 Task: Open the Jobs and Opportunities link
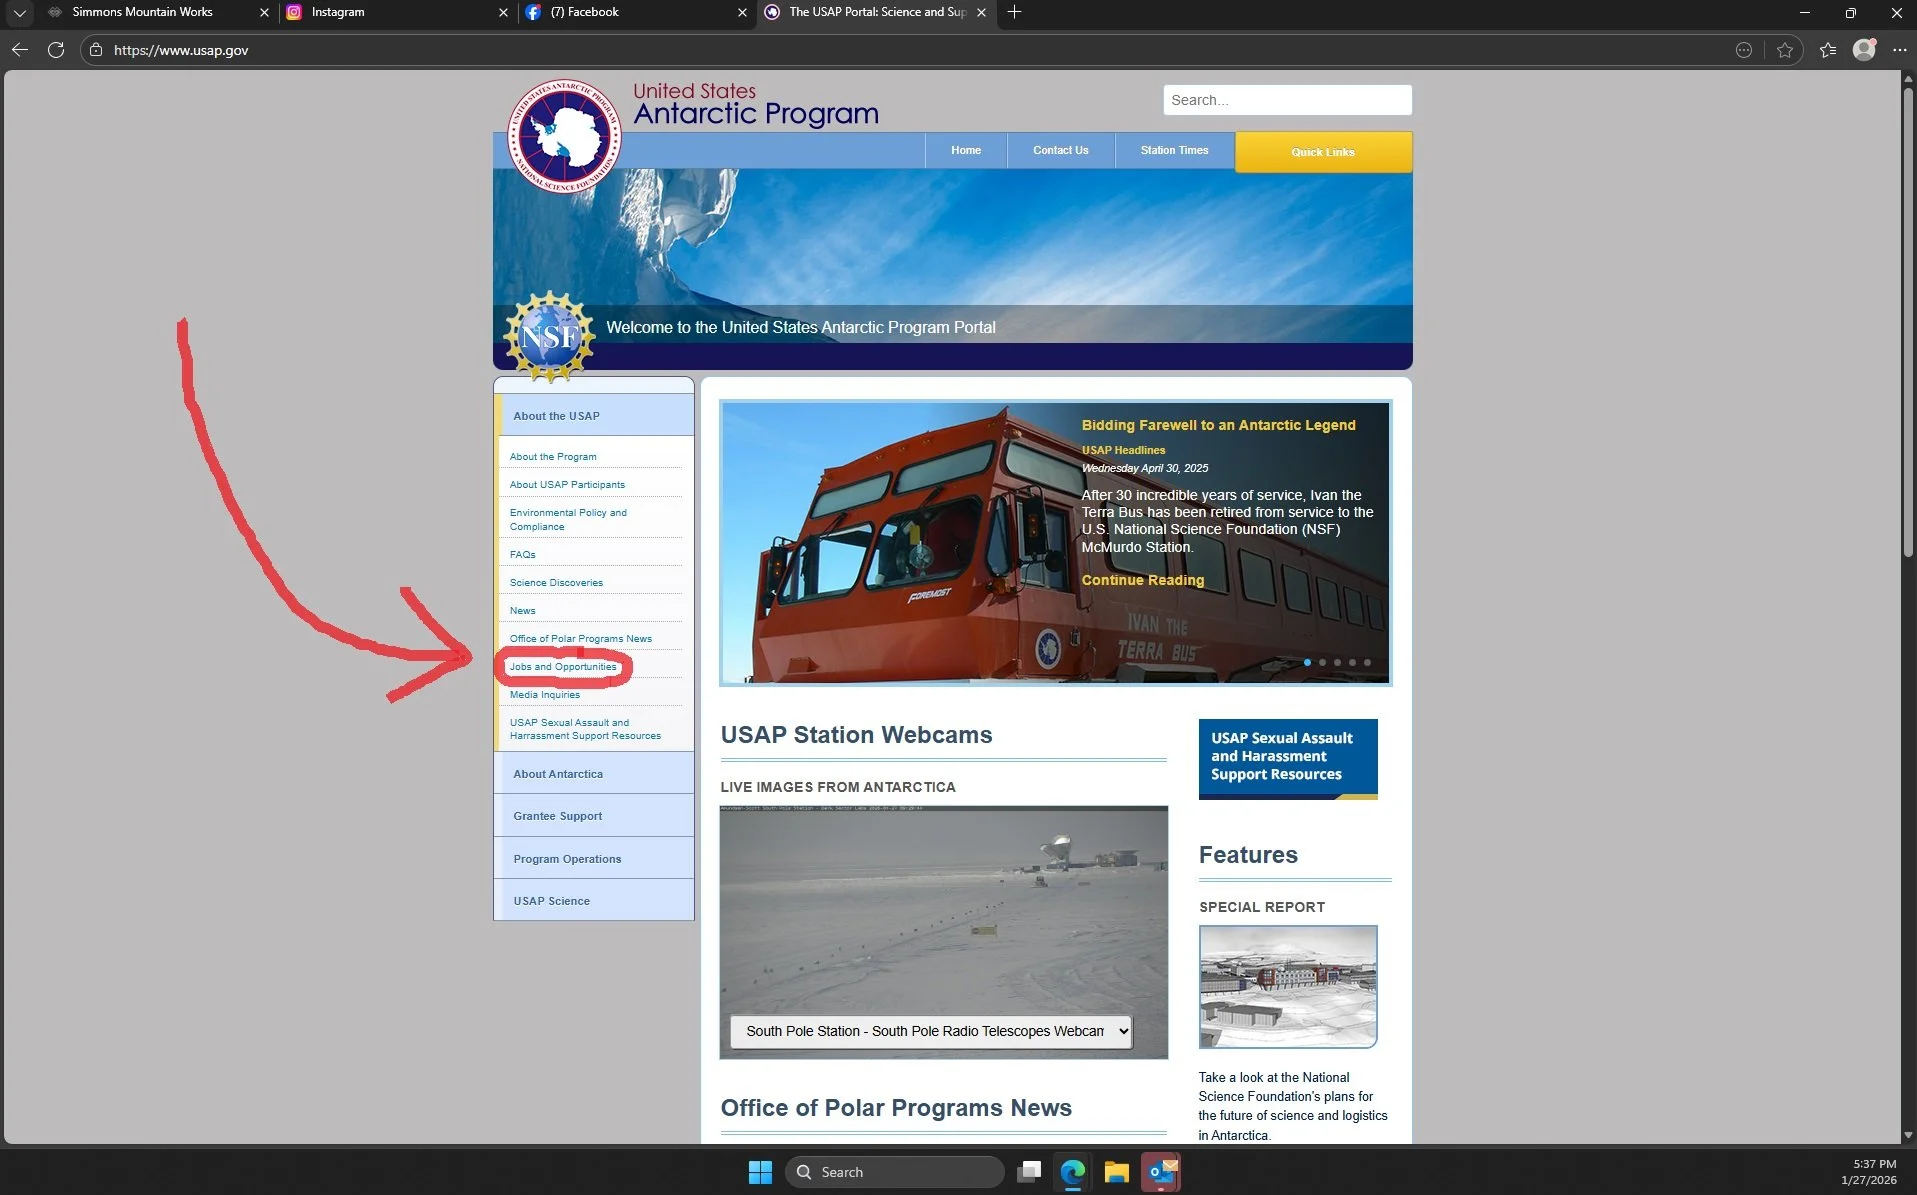pyautogui.click(x=563, y=666)
